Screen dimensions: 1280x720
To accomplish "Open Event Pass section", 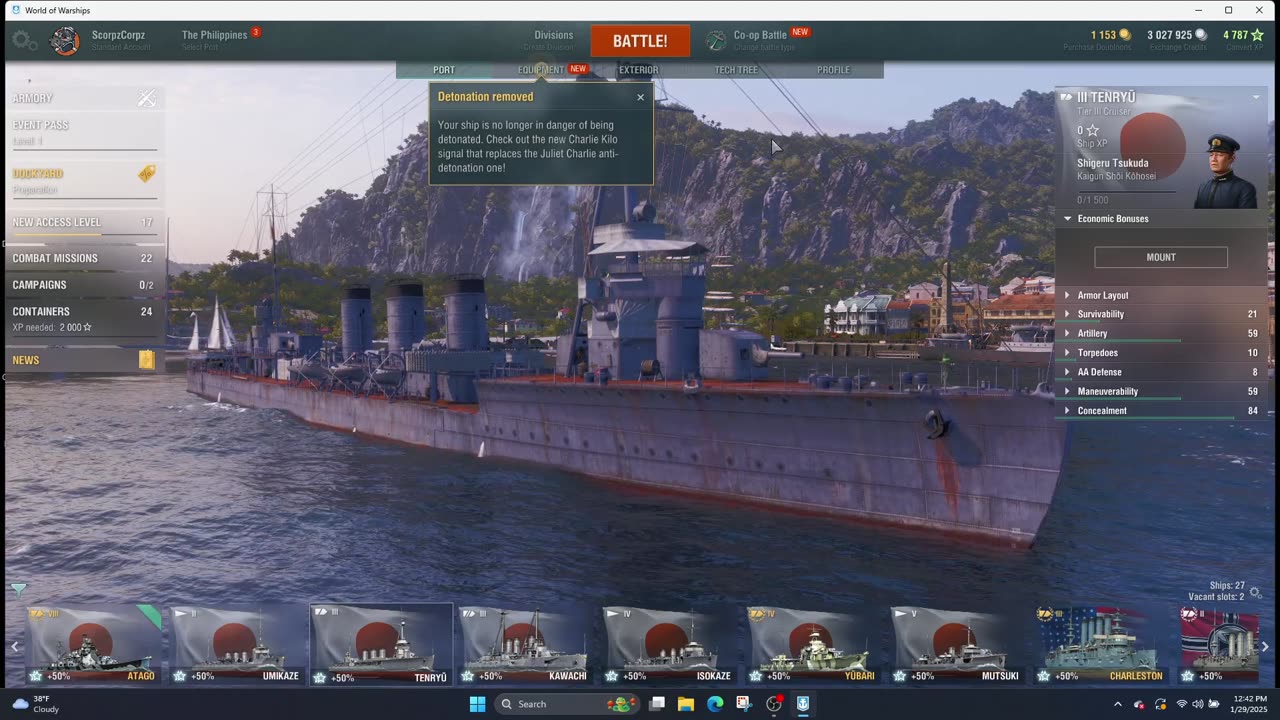I will [84, 132].
